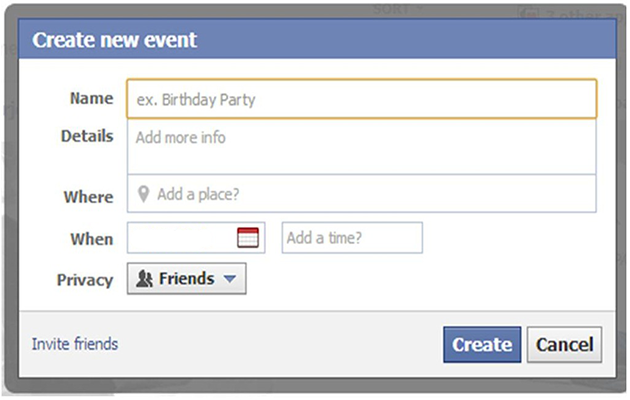Click the calendar date picker icon

pyautogui.click(x=248, y=238)
